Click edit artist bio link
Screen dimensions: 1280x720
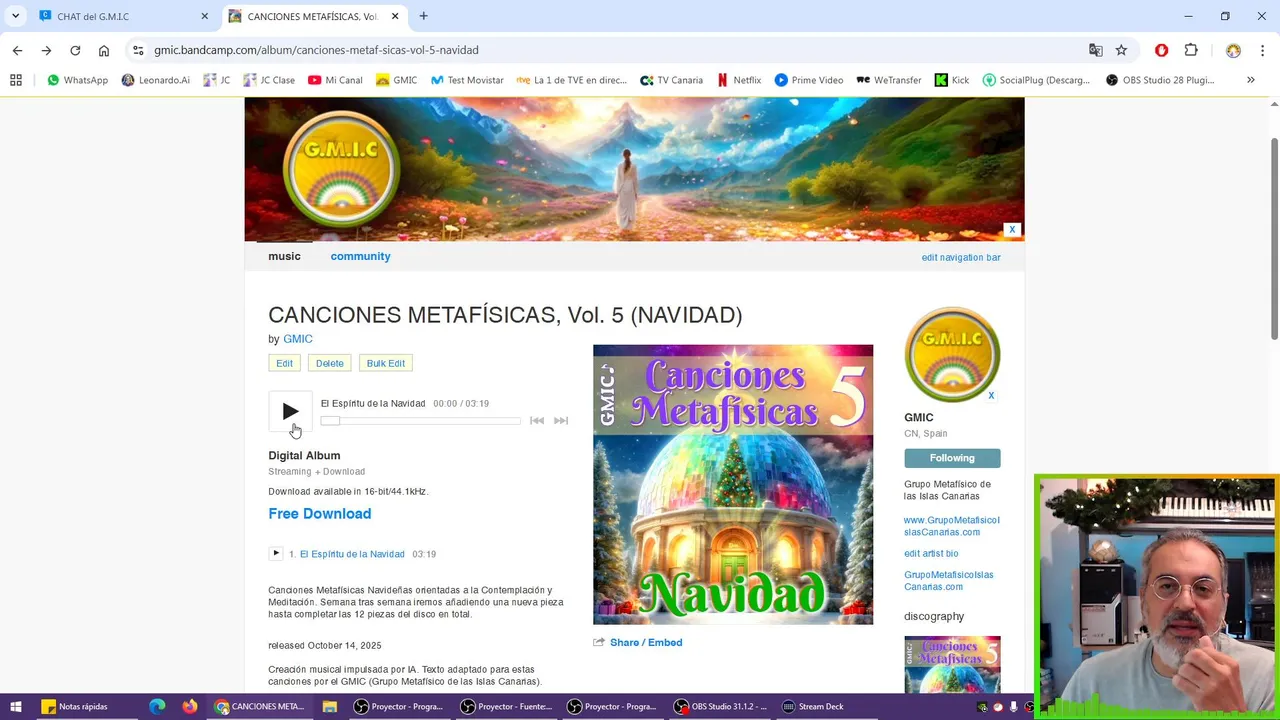931,553
